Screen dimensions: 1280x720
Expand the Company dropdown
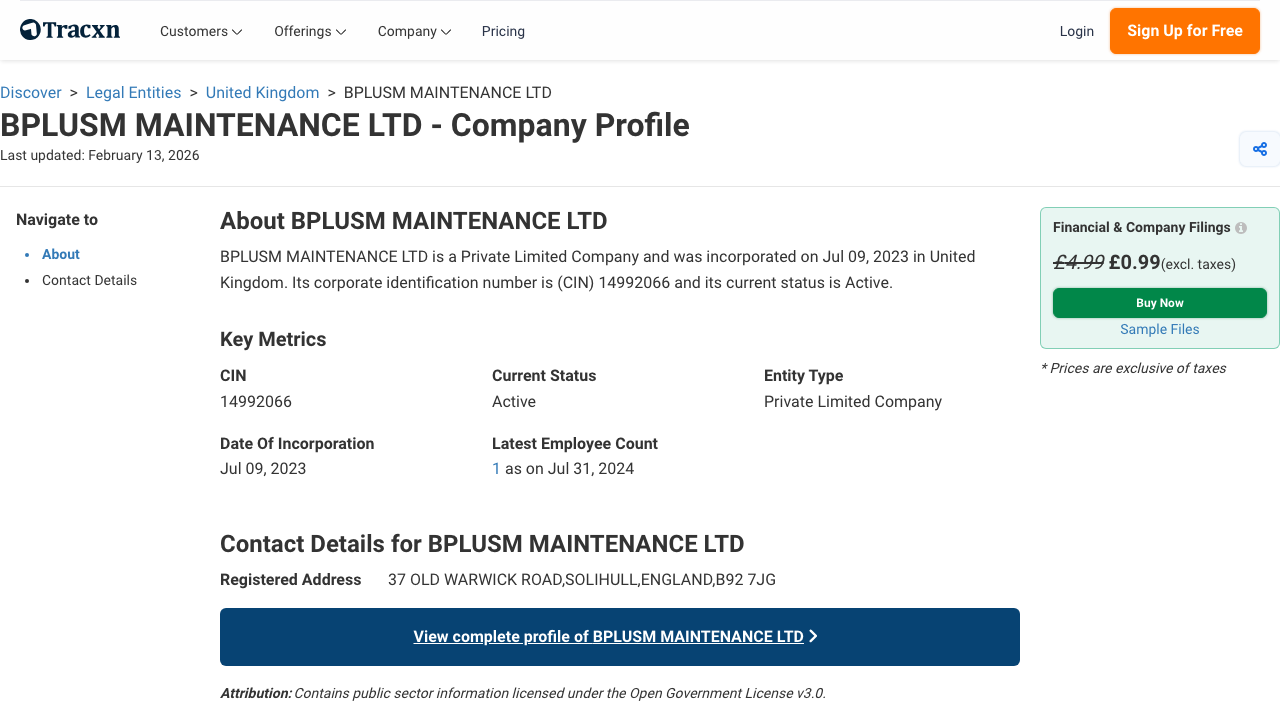point(413,31)
